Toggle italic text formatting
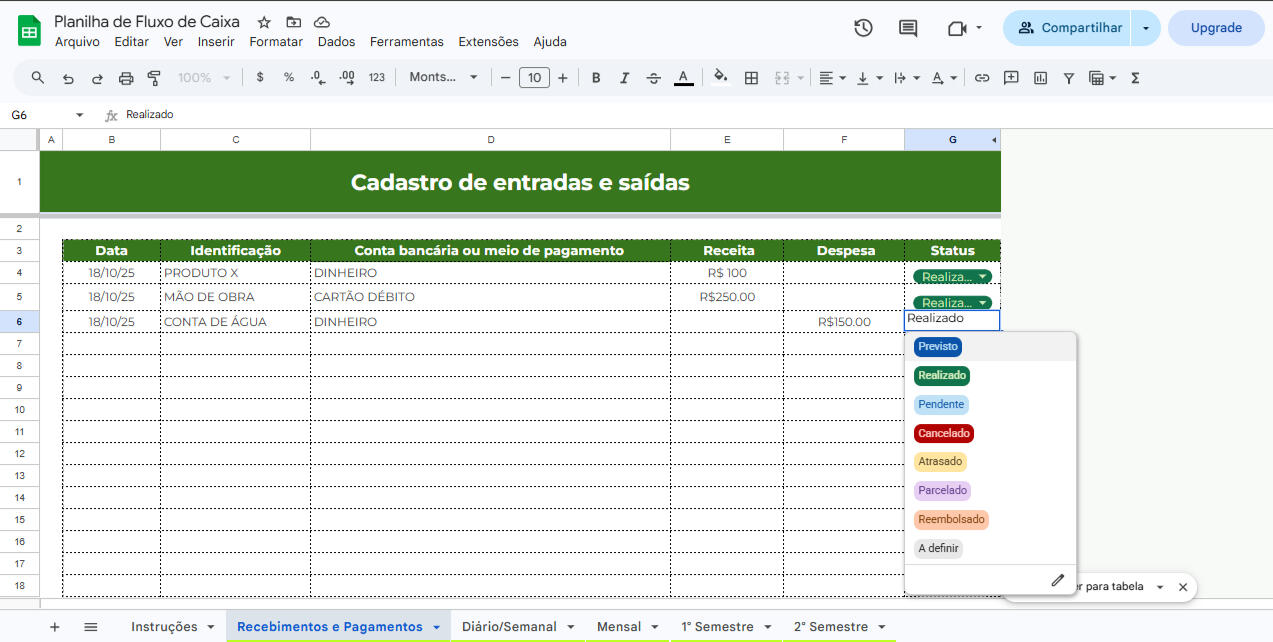1273x642 pixels. (625, 78)
